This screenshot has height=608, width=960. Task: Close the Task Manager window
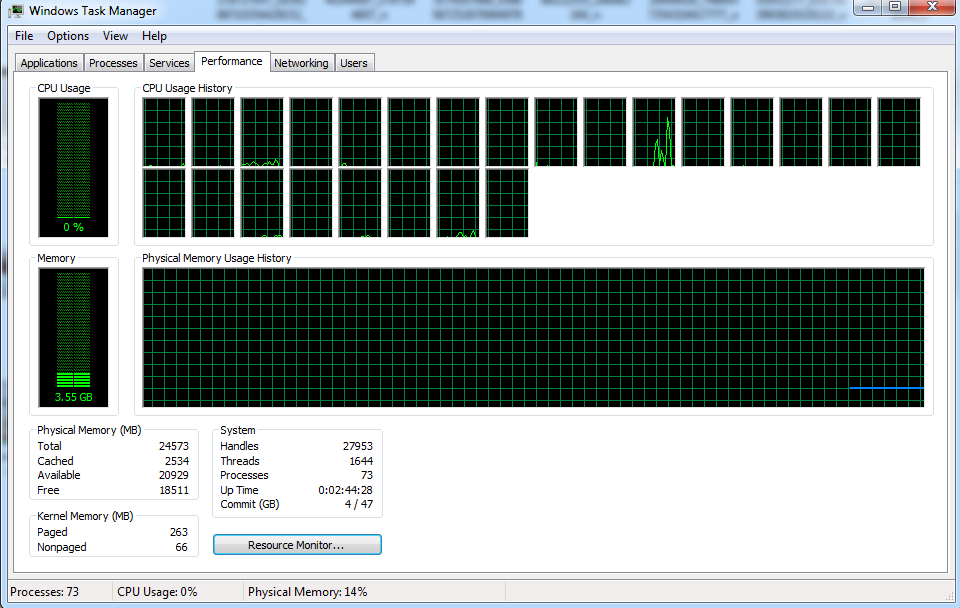(932, 7)
